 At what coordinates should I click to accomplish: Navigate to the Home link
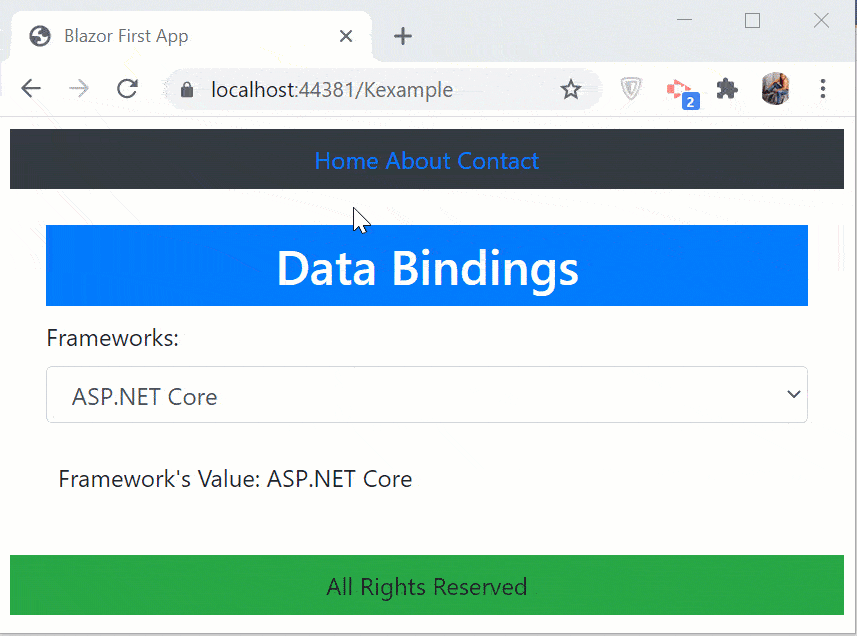tap(345, 160)
